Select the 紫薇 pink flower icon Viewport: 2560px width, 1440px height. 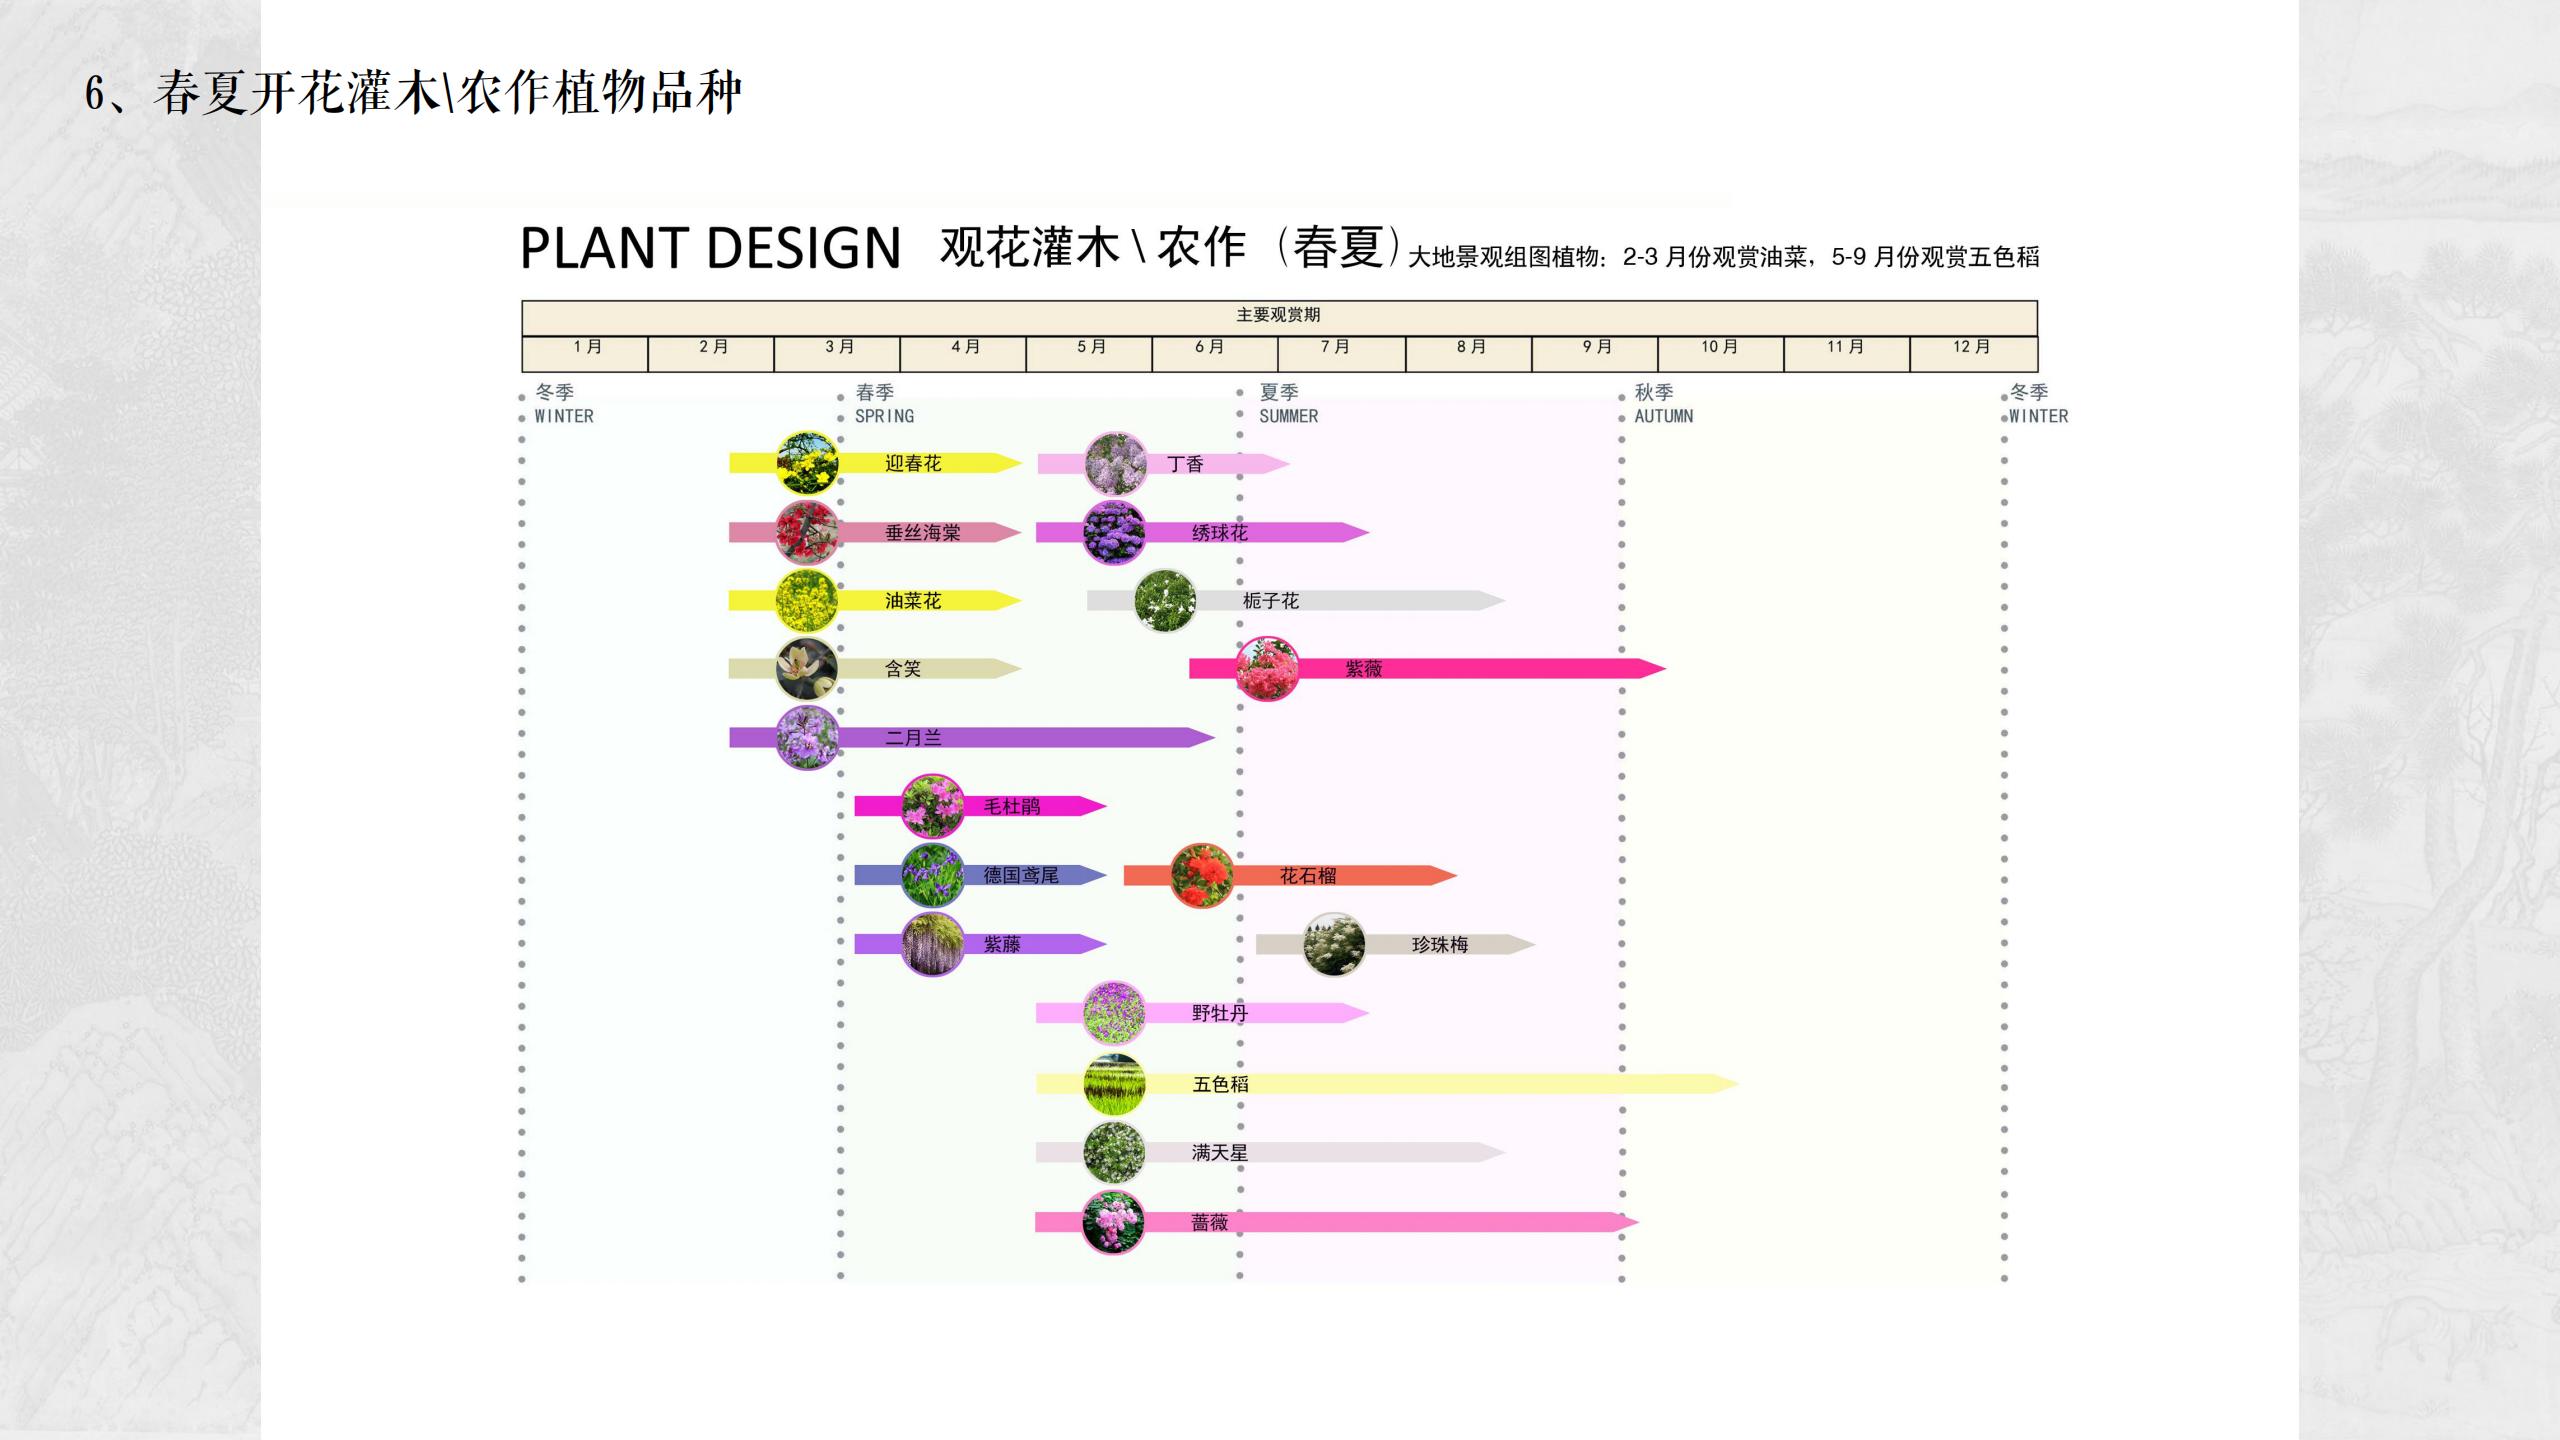coord(1267,672)
